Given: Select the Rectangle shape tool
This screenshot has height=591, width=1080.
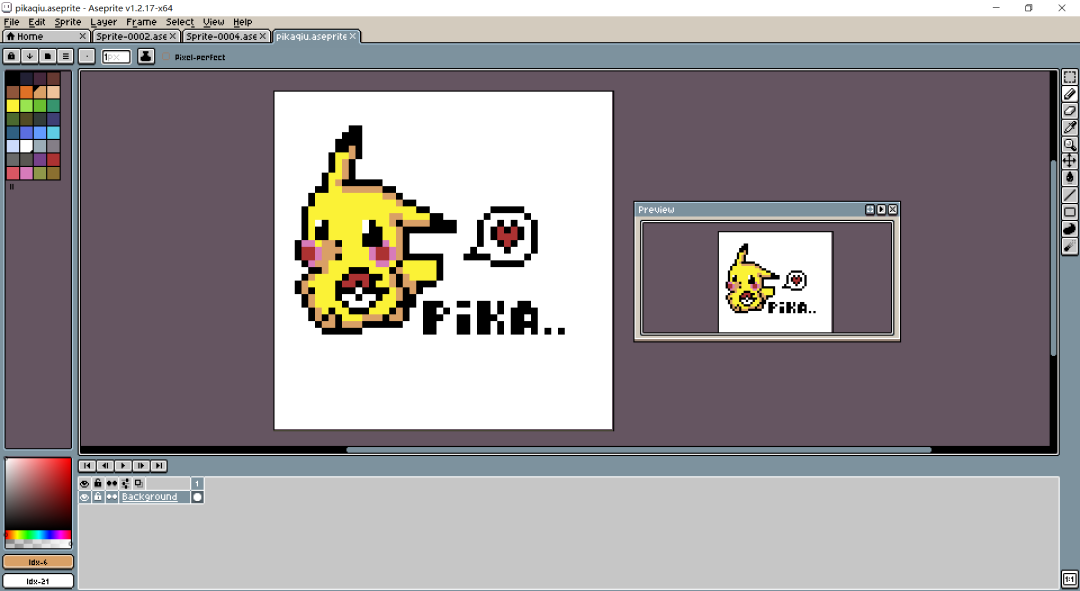Looking at the screenshot, I should (x=1070, y=212).
